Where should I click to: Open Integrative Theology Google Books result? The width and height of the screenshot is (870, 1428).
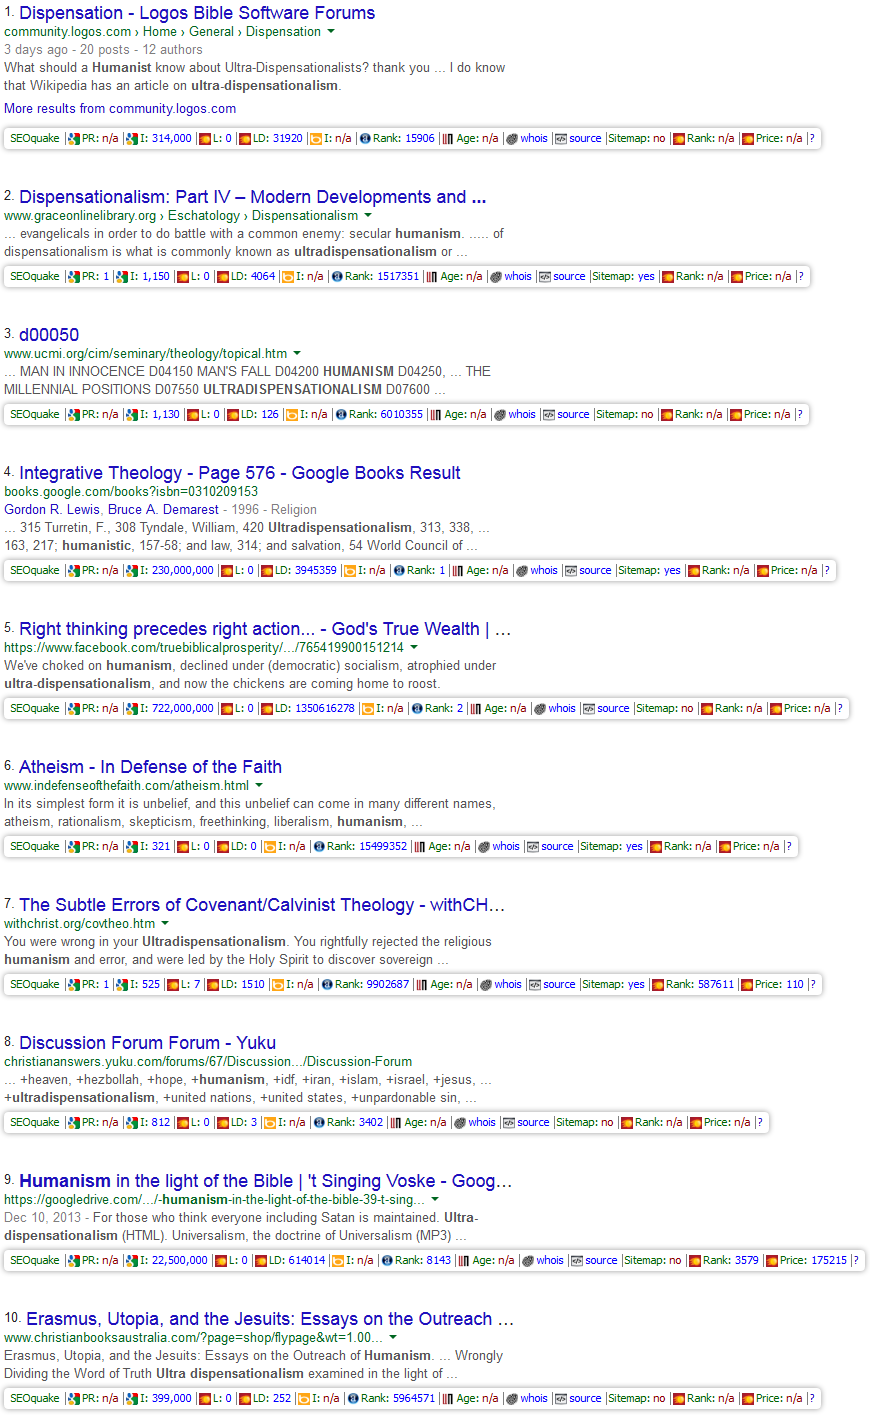(x=240, y=473)
